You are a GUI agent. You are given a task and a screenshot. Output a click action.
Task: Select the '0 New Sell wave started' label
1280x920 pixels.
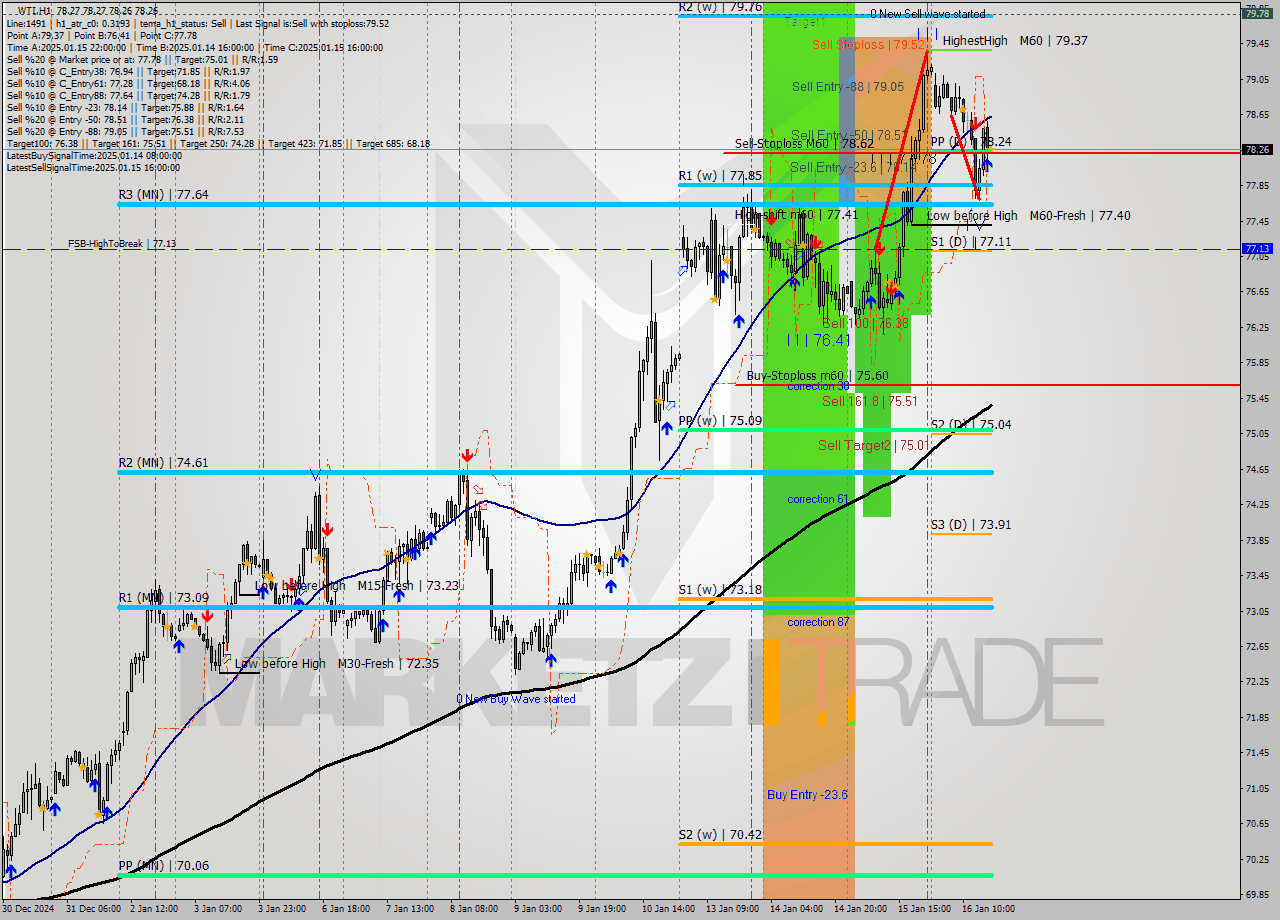point(927,14)
